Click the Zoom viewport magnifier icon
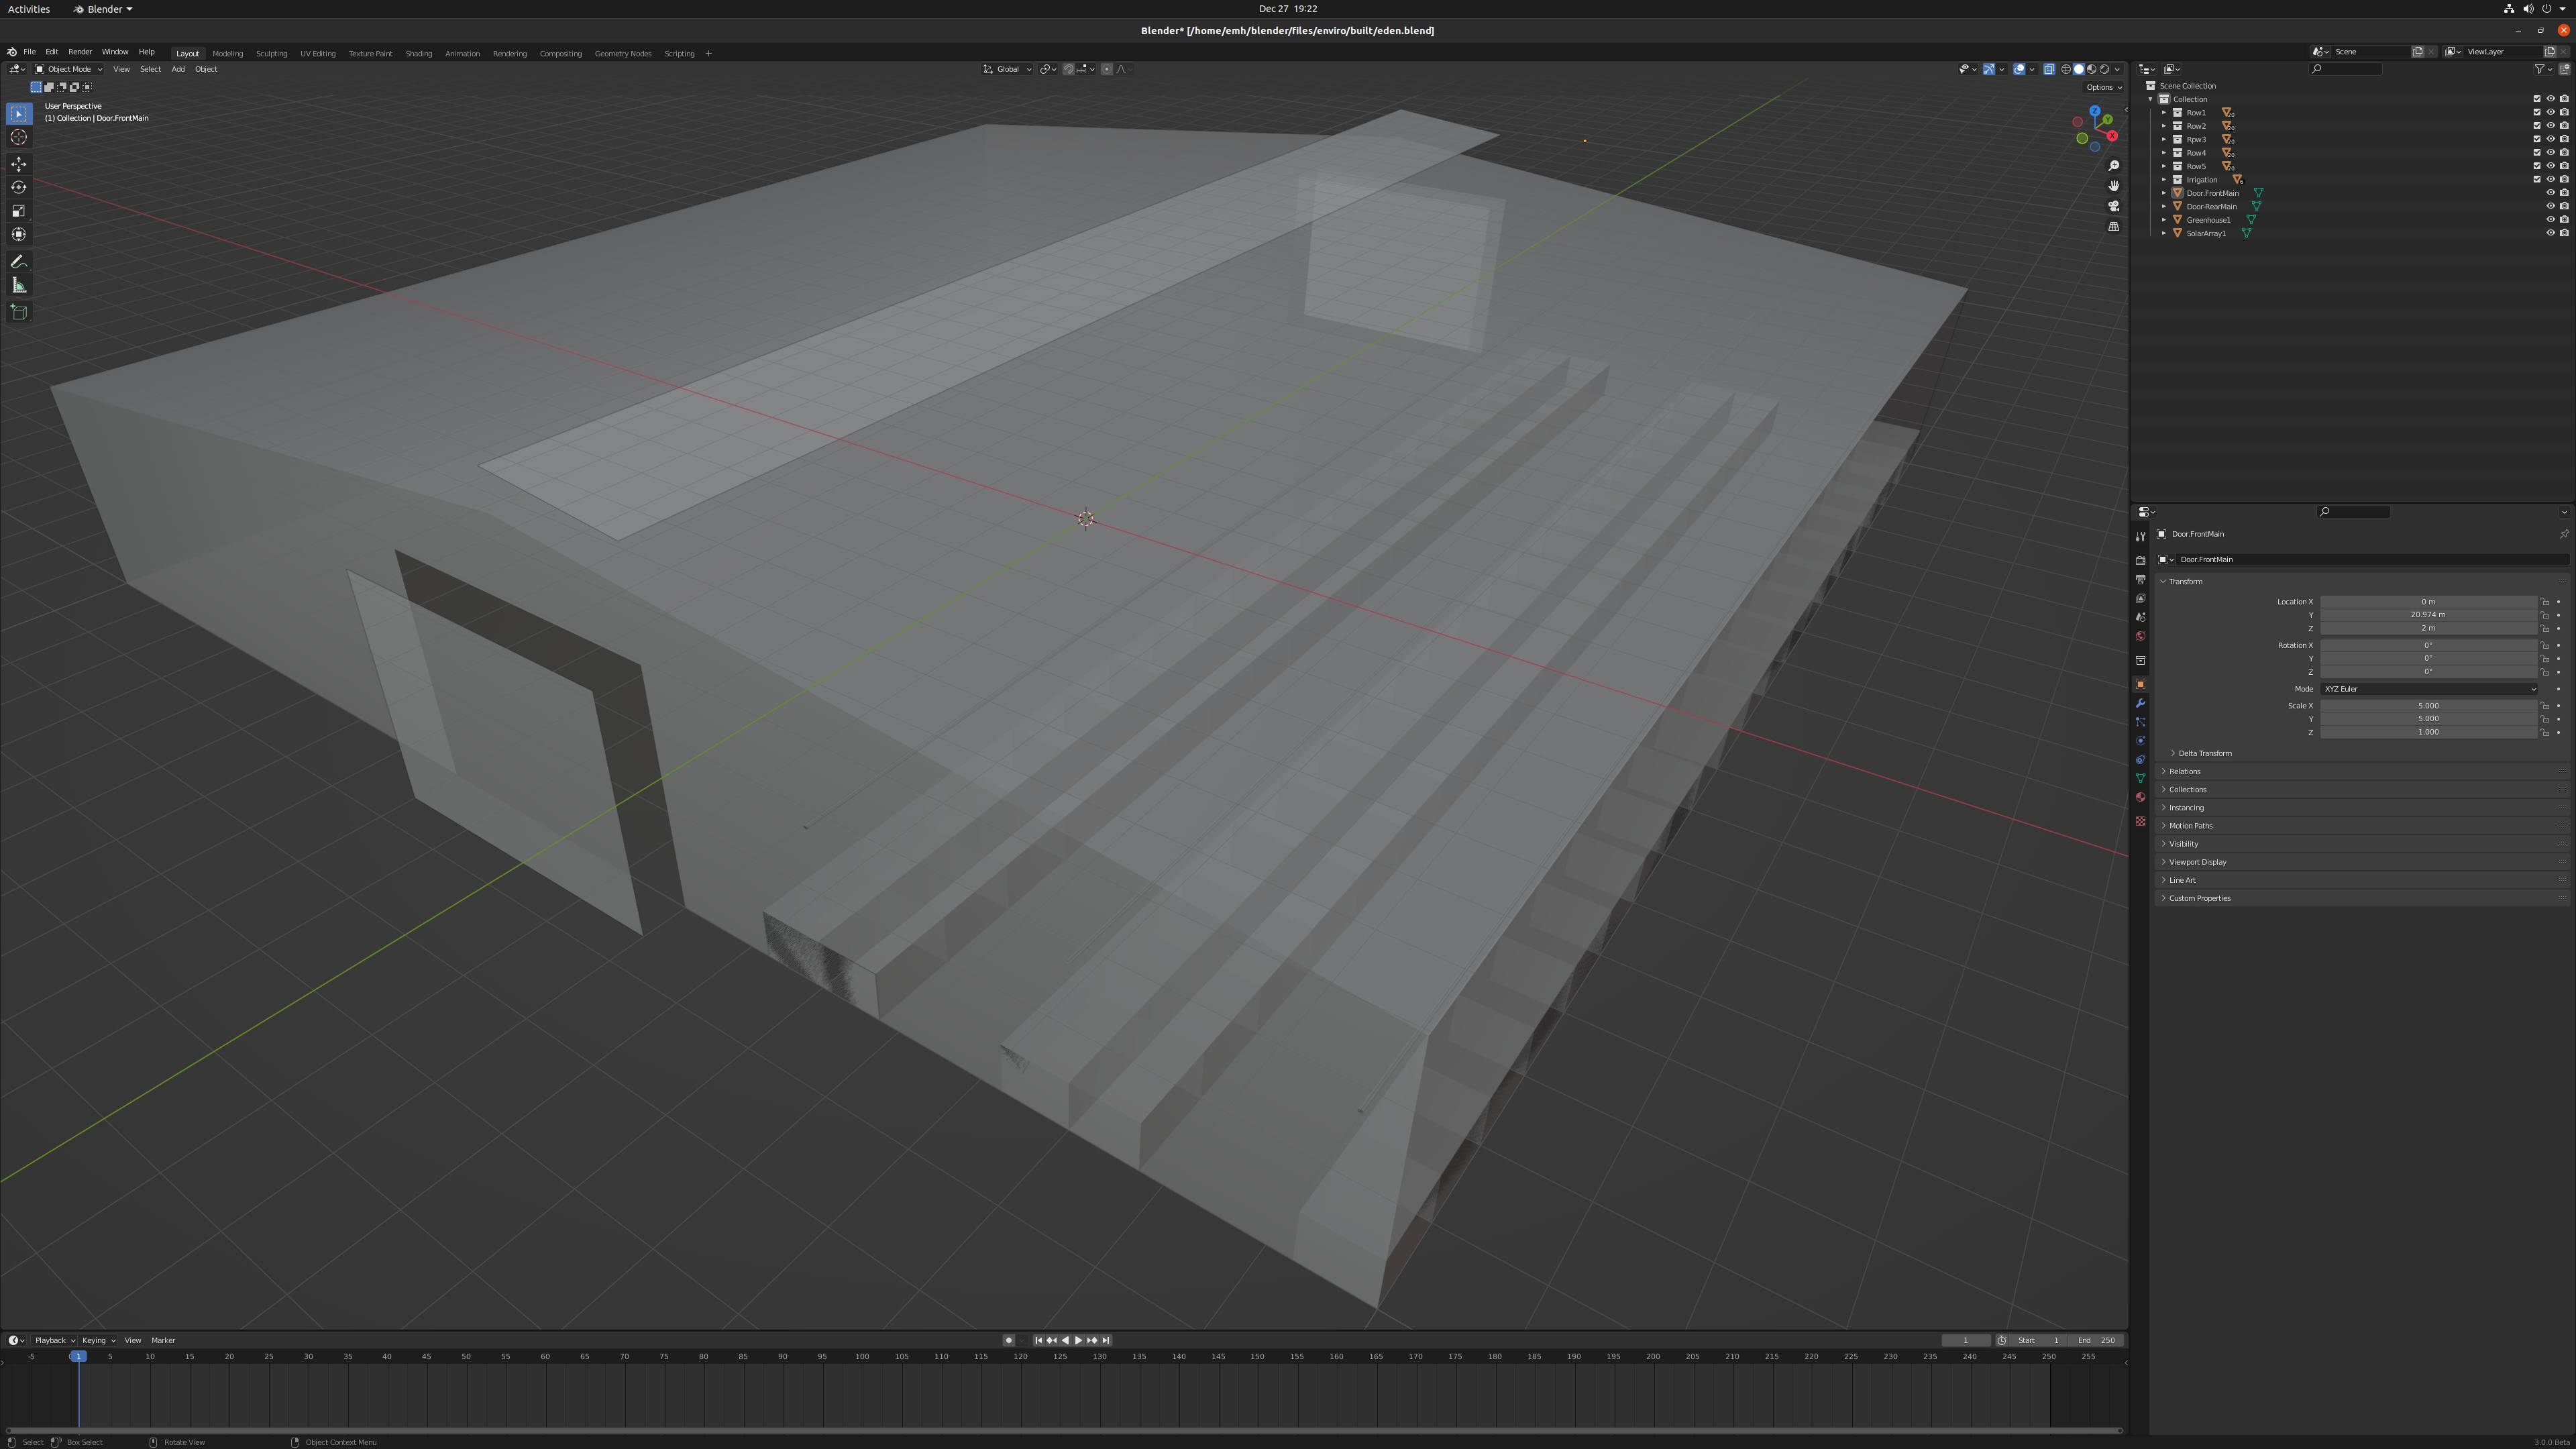The image size is (2576, 1449). click(2113, 166)
